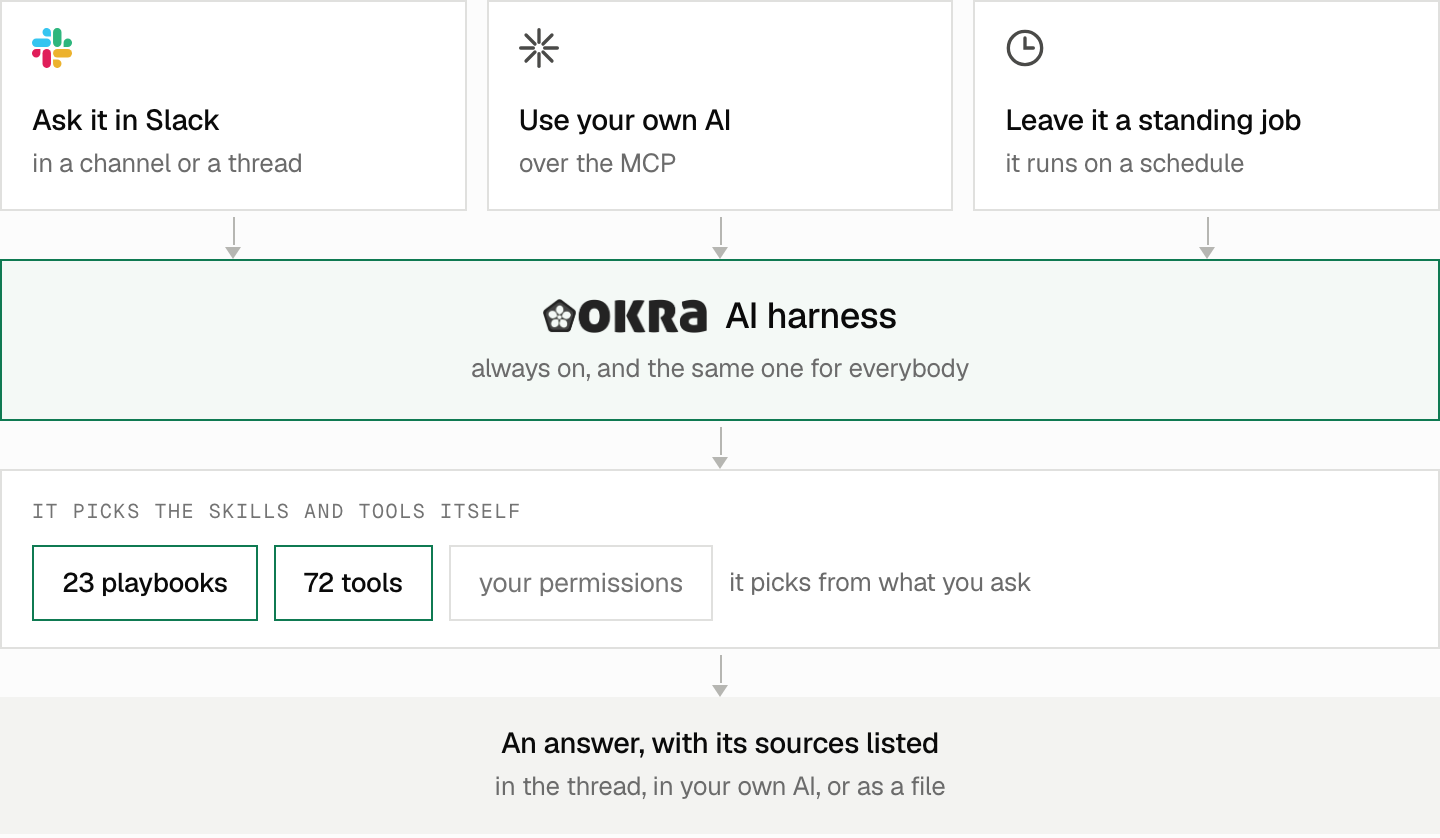The height and width of the screenshot is (838, 1440).
Task: Open the Leave it a standing job card
Action: pos(1206,105)
